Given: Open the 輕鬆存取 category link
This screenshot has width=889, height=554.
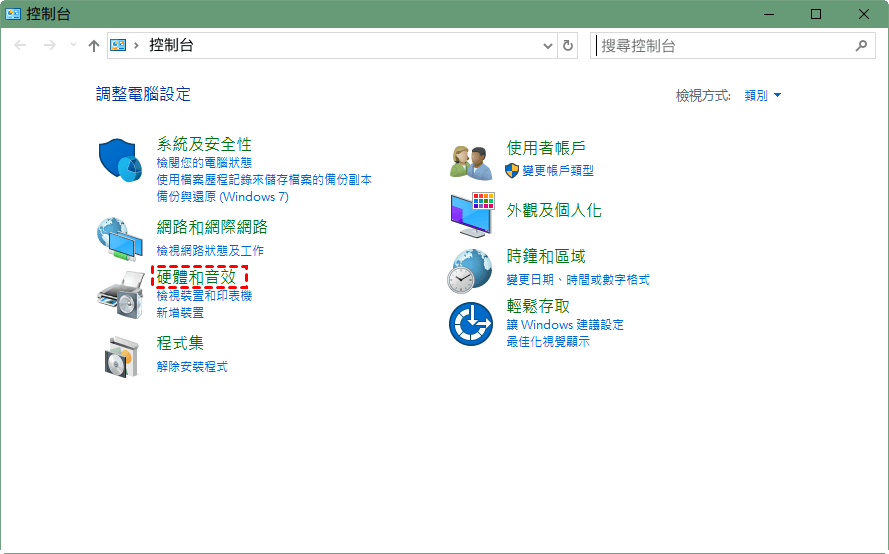Looking at the screenshot, I should click(x=538, y=306).
